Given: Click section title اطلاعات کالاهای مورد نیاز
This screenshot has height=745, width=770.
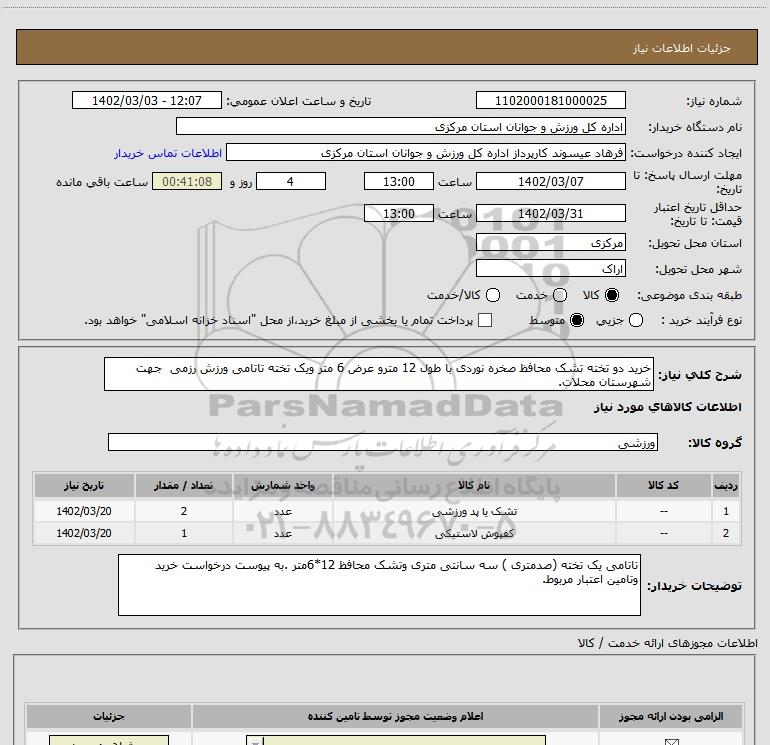Looking at the screenshot, I should point(668,407).
